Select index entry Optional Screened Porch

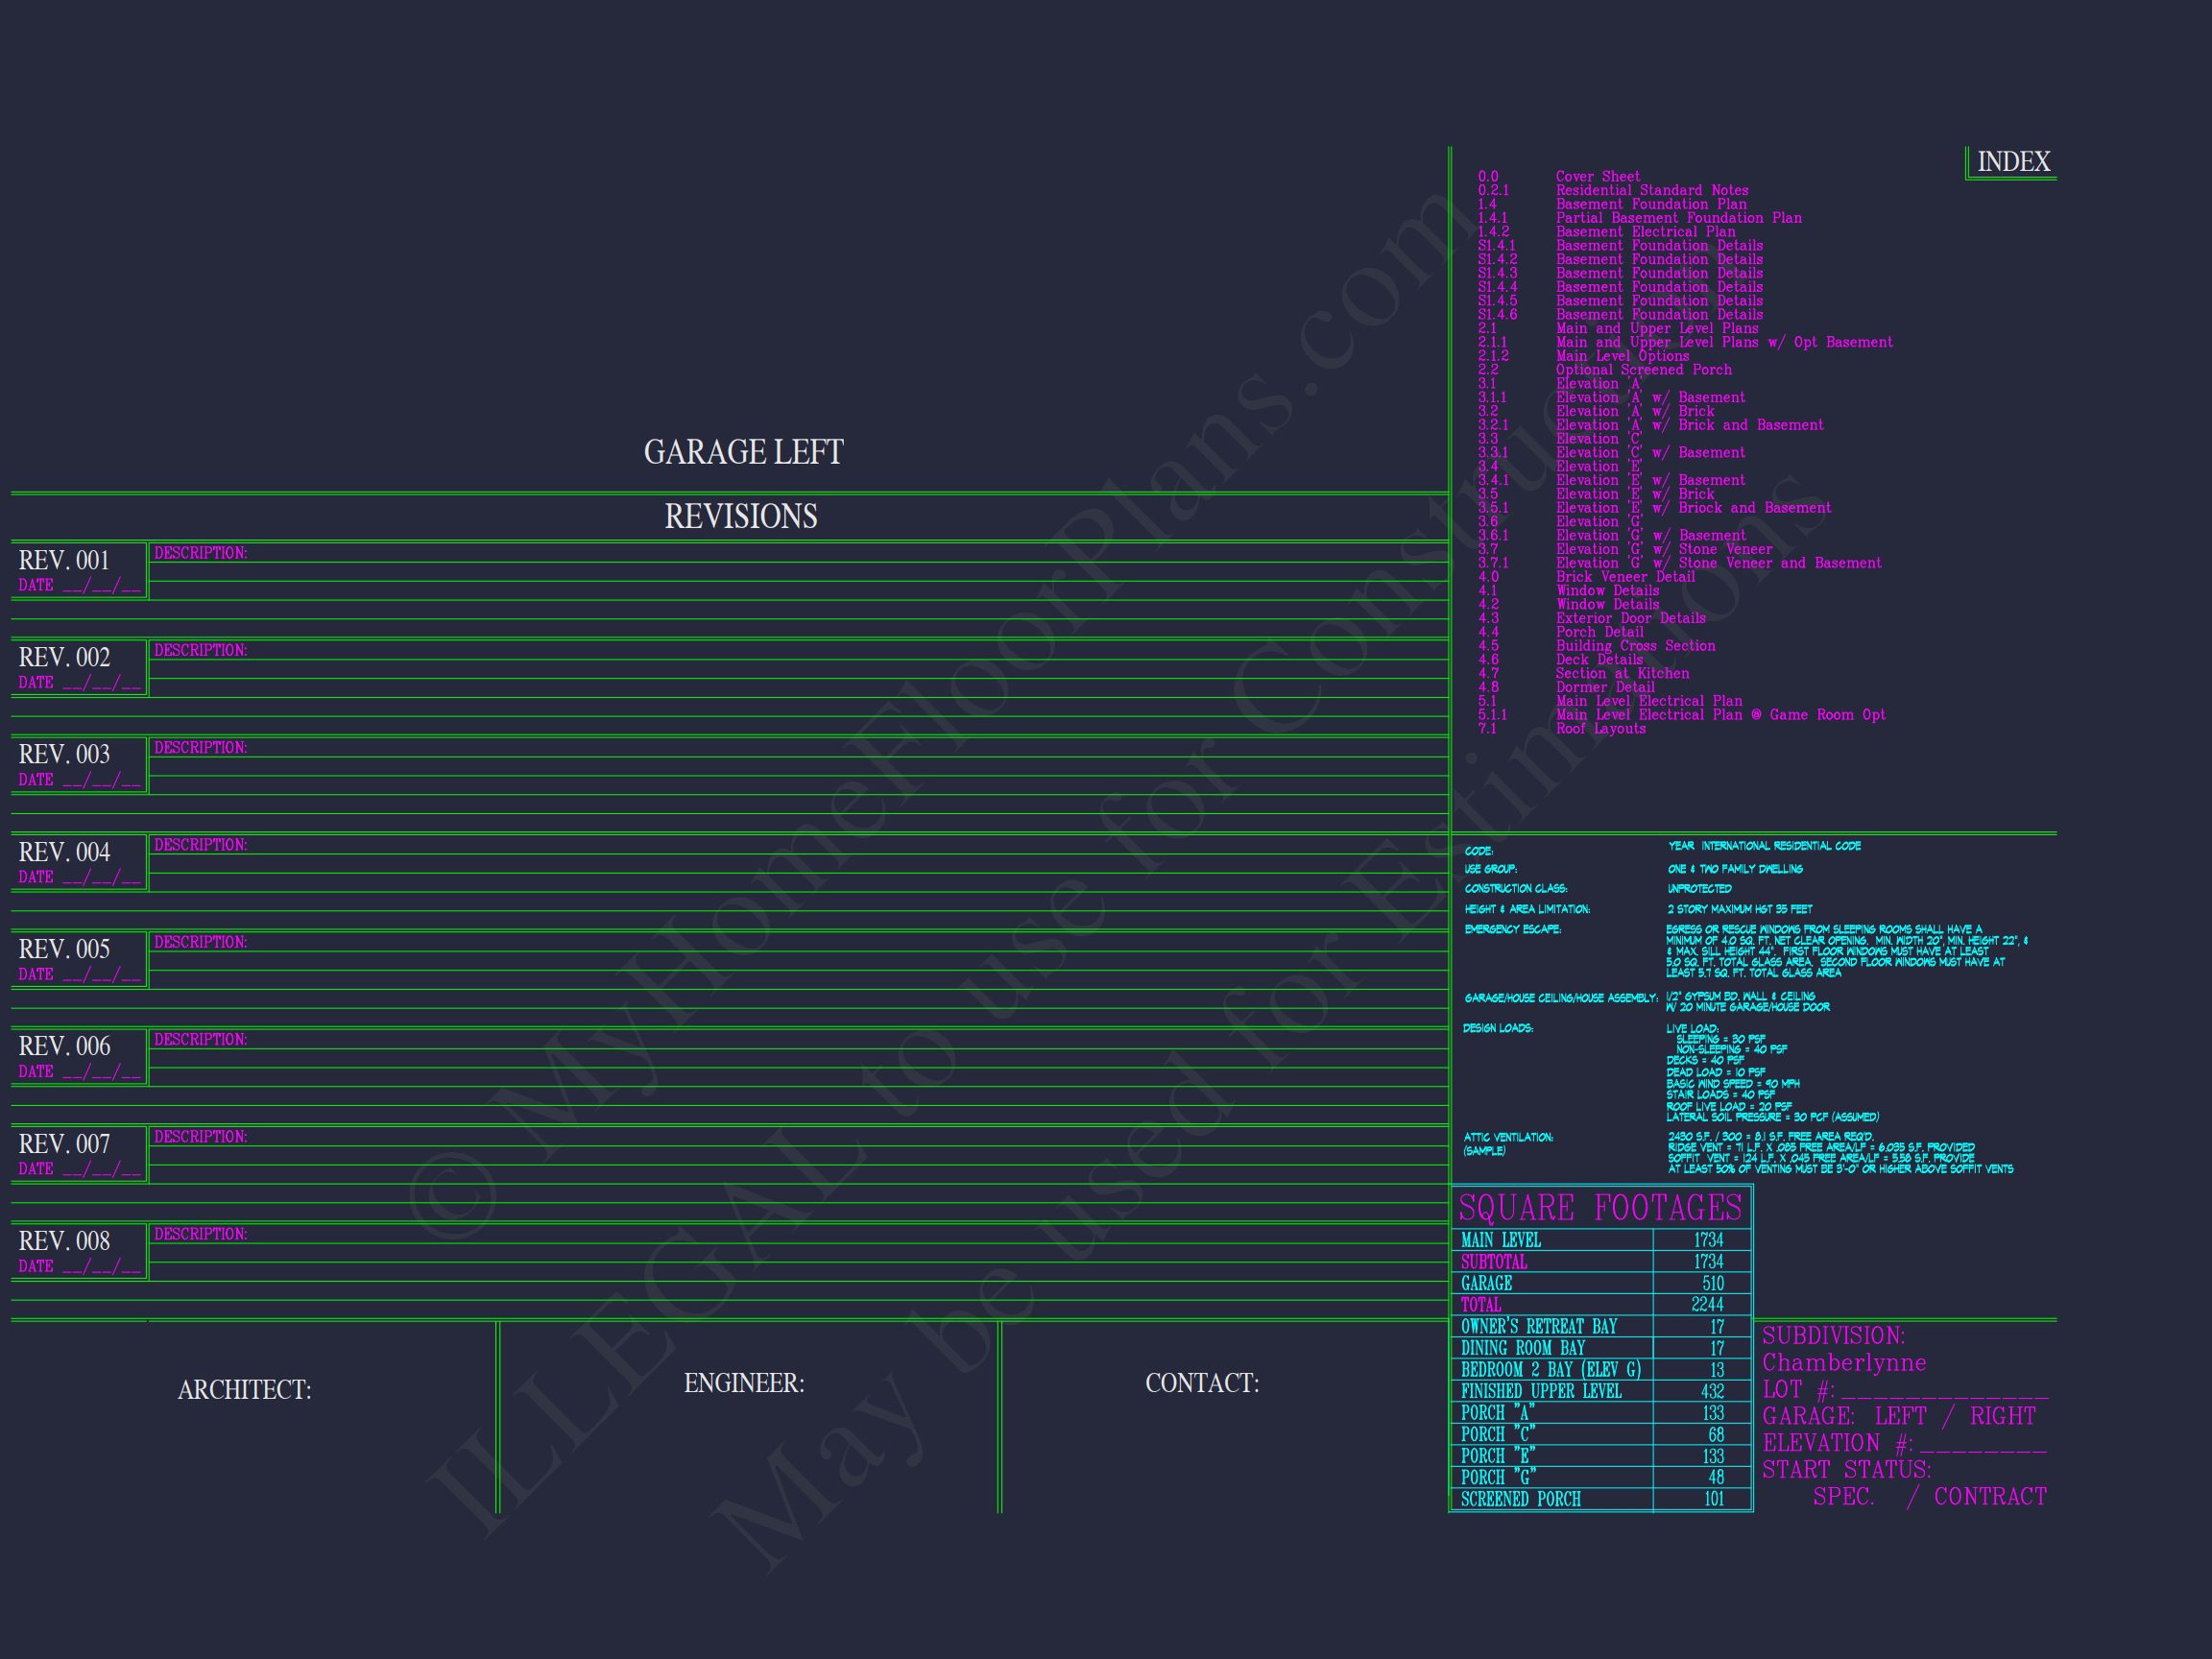point(1644,370)
